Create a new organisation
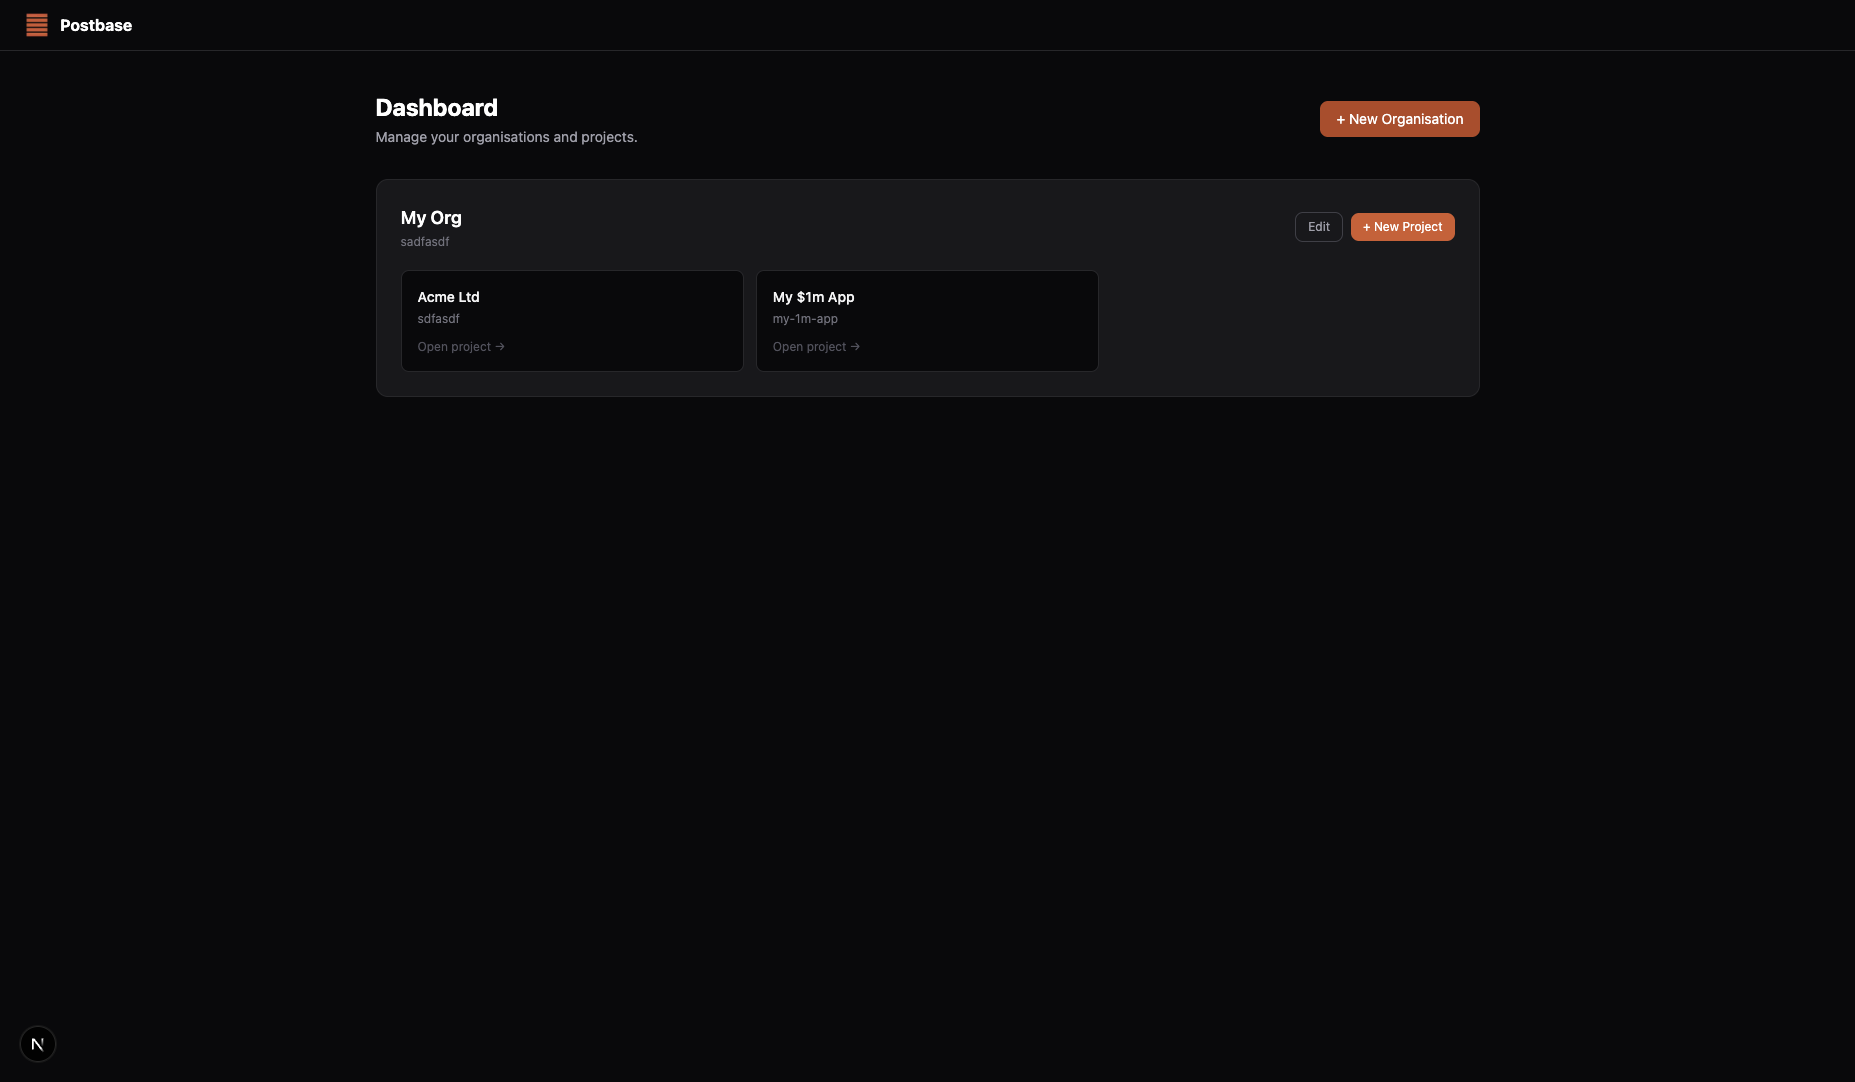Screen dimensions: 1855x1082 (x=1398, y=119)
